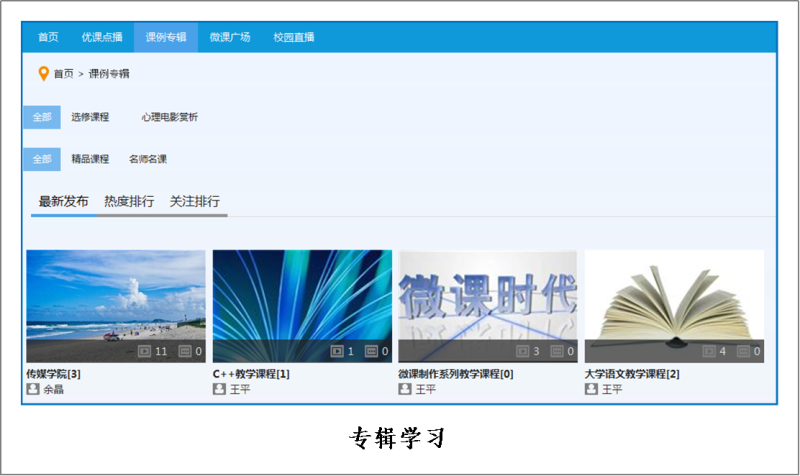Switch to the 热度排行 tab
Viewport: 800px width, 476px height.
coord(129,202)
